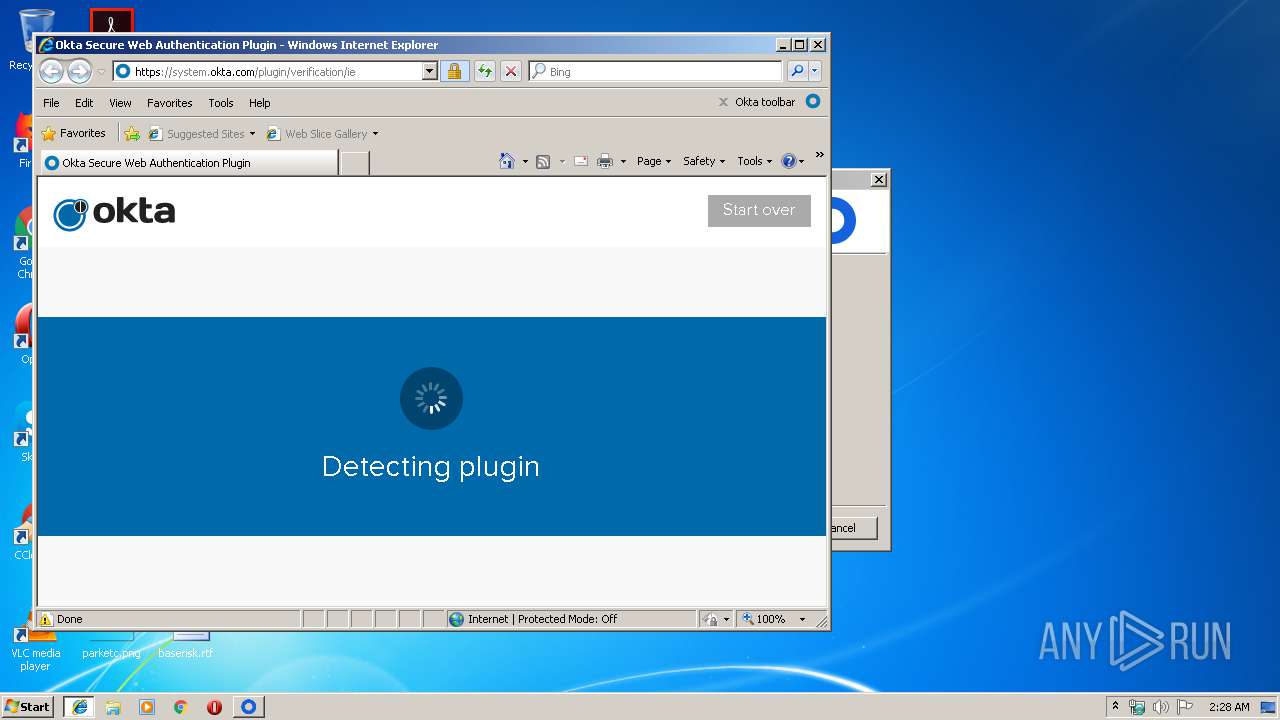1280x720 pixels.
Task: Expand the Home button dropdown arrow
Action: pos(524,161)
